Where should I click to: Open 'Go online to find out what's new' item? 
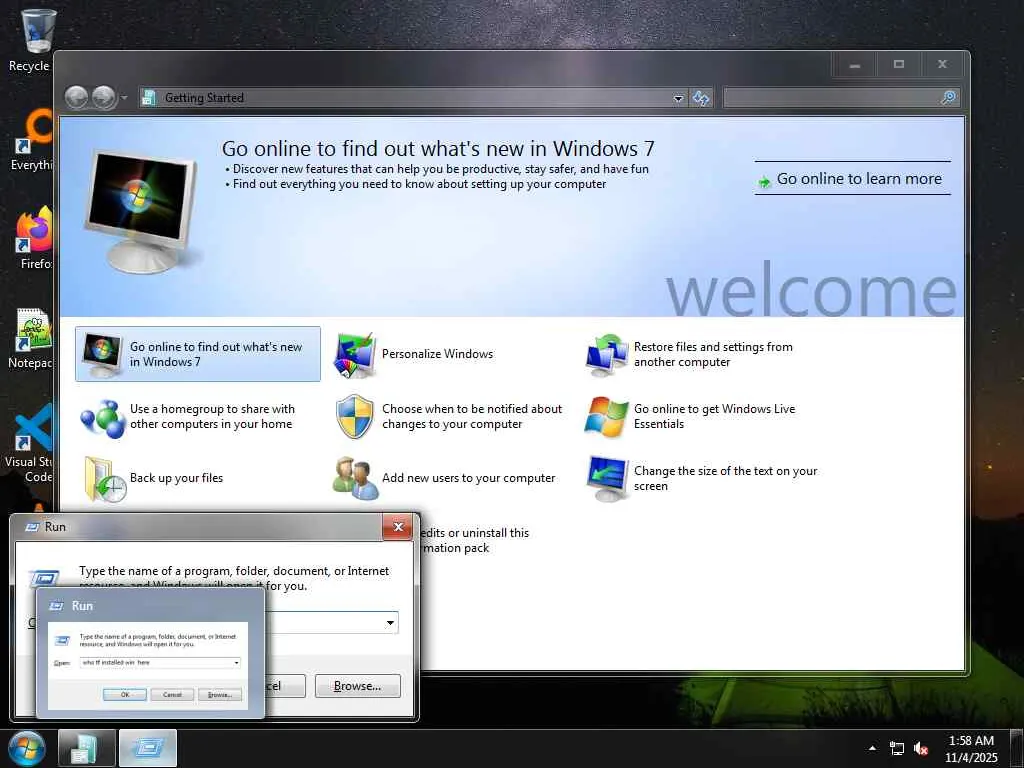[x=198, y=354]
